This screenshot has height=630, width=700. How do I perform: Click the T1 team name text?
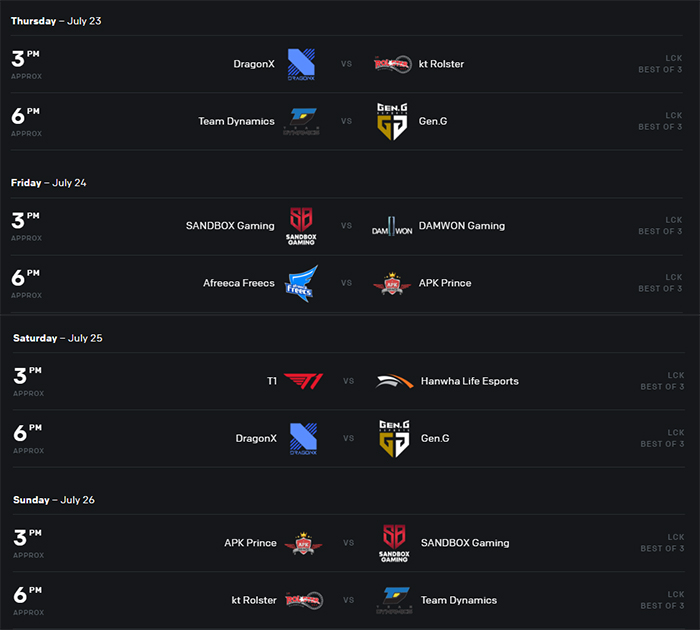pyautogui.click(x=272, y=381)
